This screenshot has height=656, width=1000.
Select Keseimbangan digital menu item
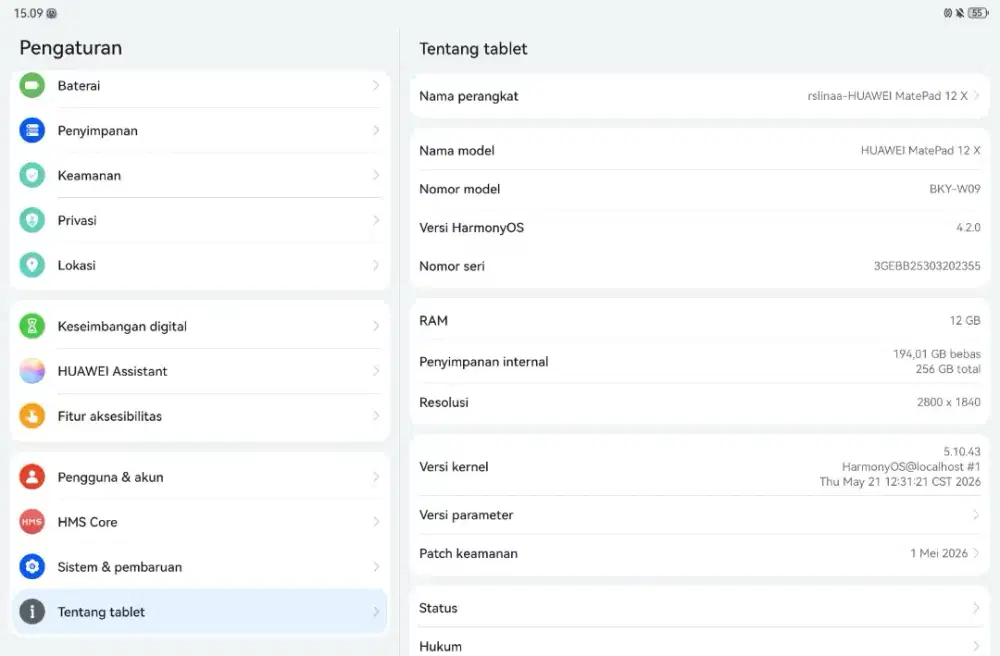(199, 326)
